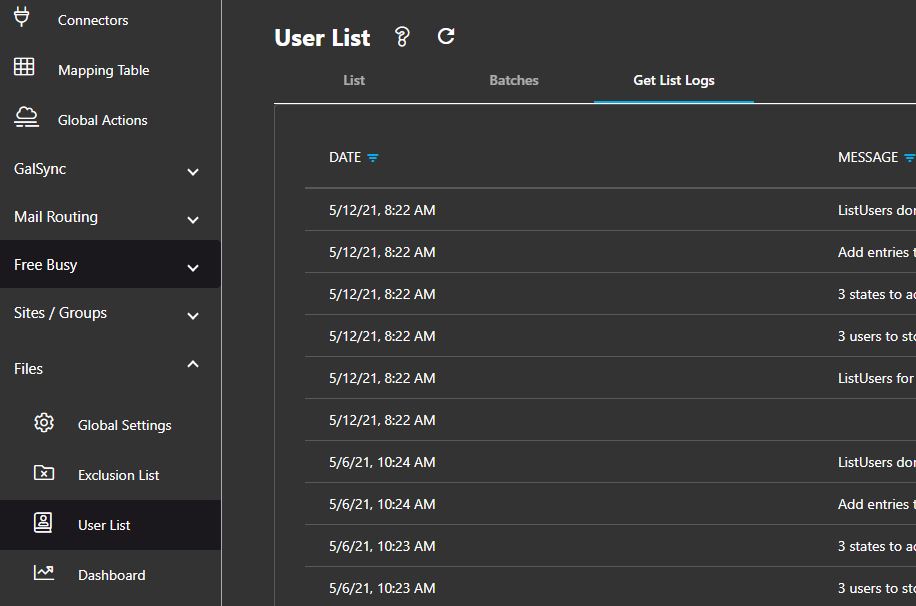Open Global Actions page
The image size is (916, 606).
click(103, 120)
